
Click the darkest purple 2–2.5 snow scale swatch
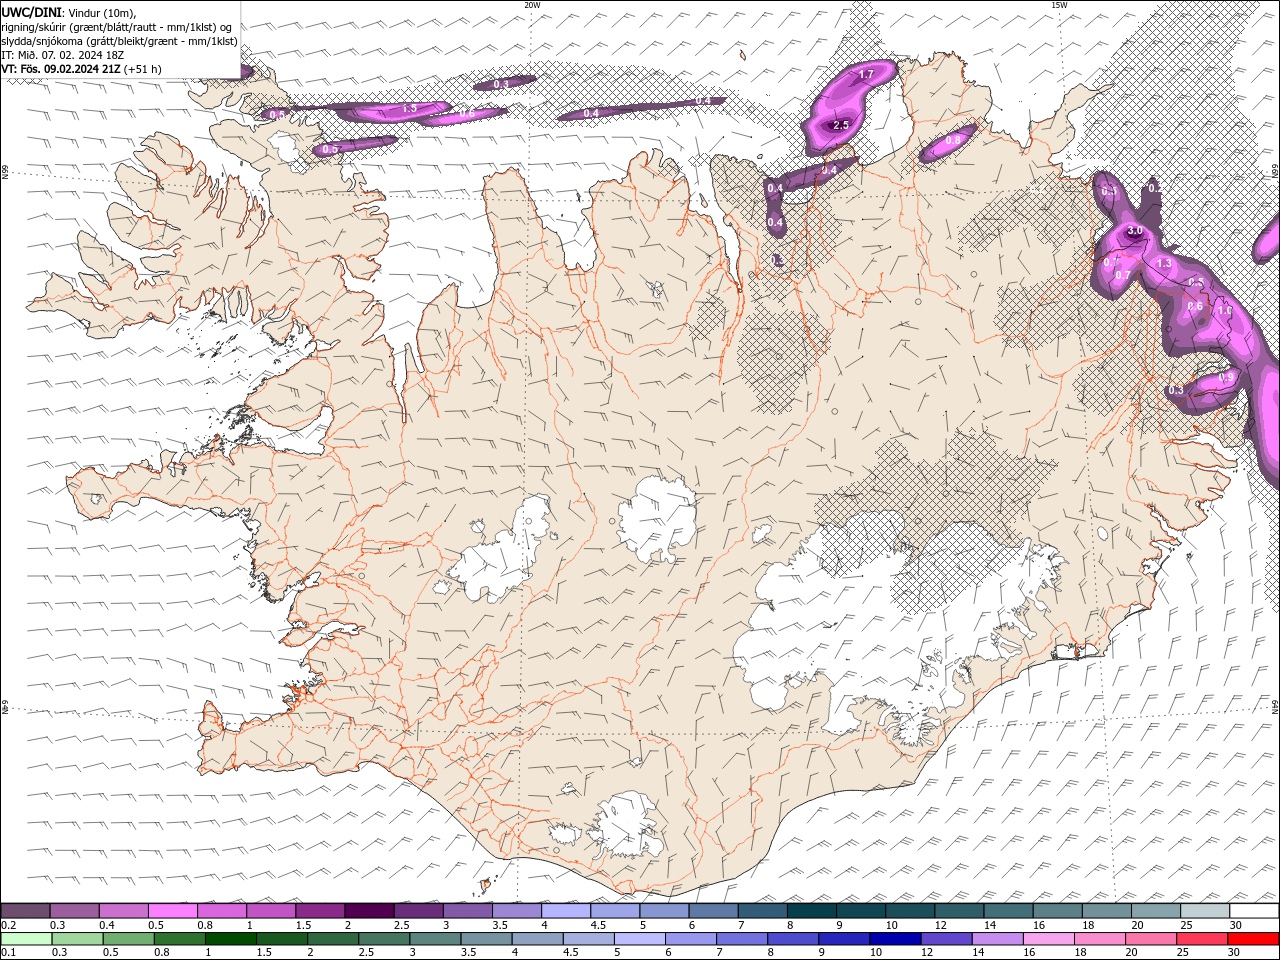(369, 911)
